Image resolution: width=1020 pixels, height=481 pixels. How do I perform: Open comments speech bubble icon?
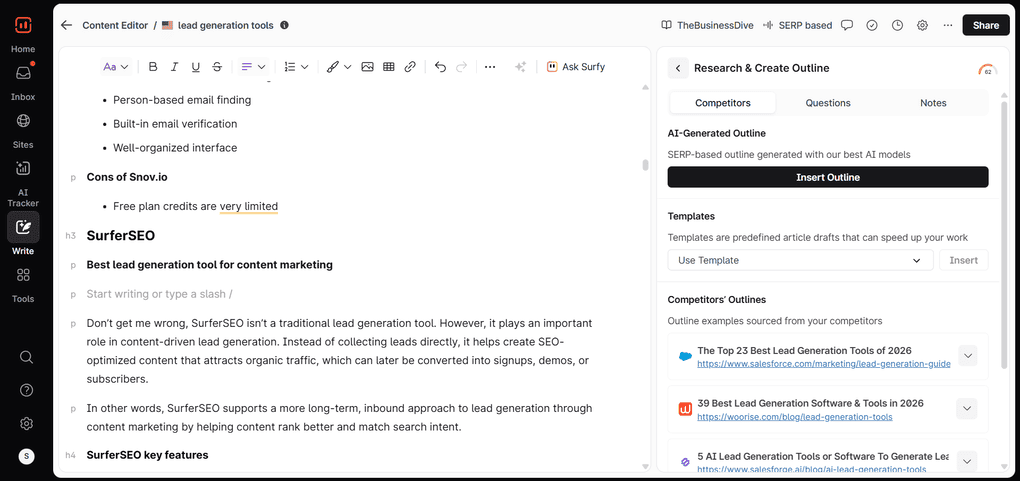click(847, 25)
